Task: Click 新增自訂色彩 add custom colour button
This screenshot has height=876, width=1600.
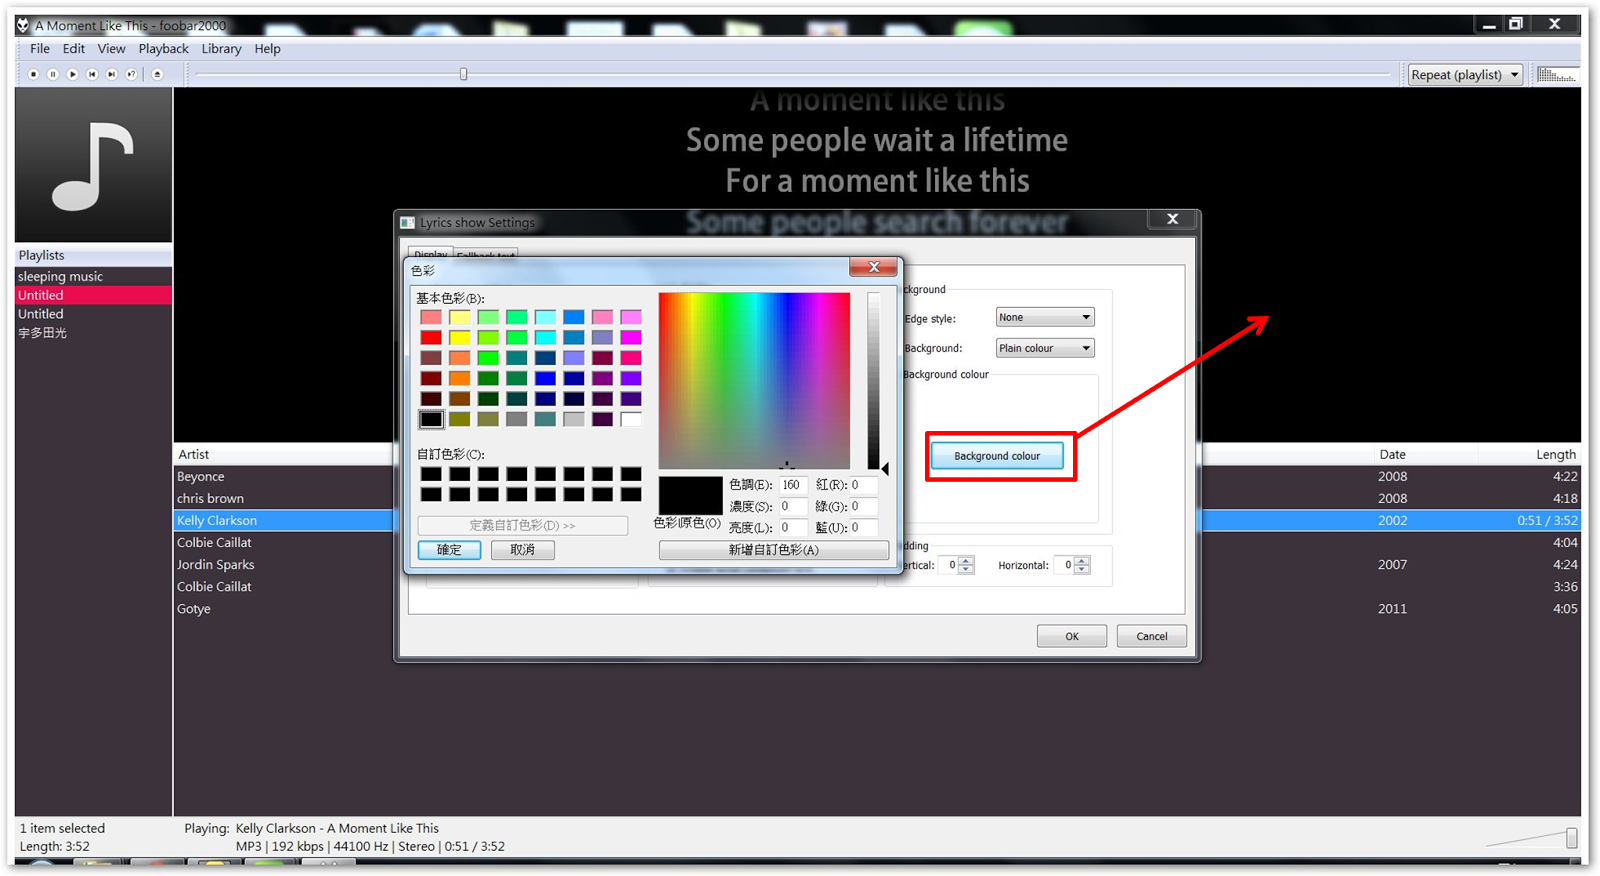Action: [773, 550]
